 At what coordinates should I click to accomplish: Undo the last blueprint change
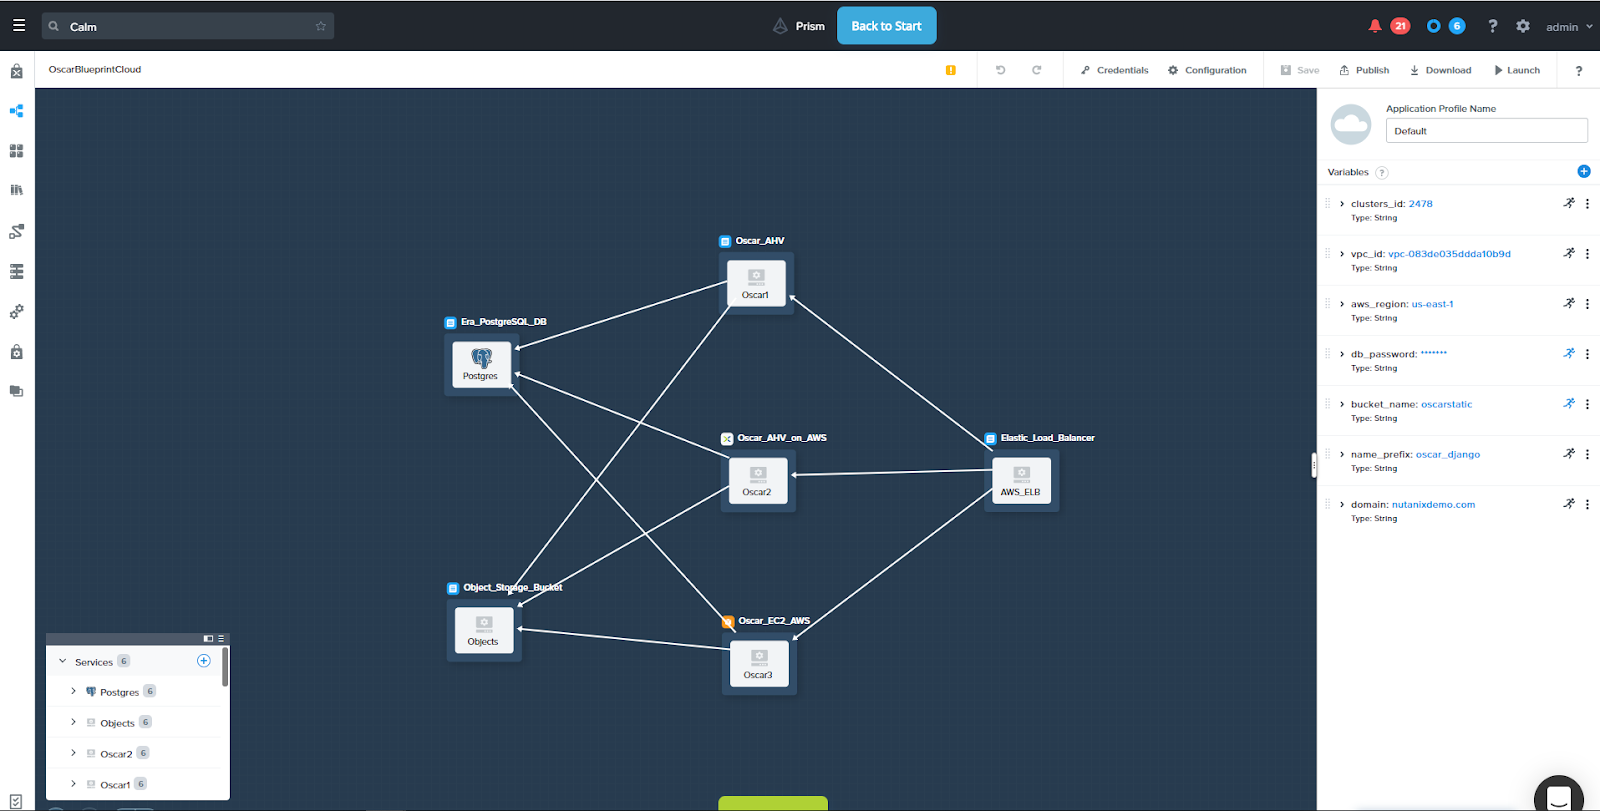(1000, 70)
